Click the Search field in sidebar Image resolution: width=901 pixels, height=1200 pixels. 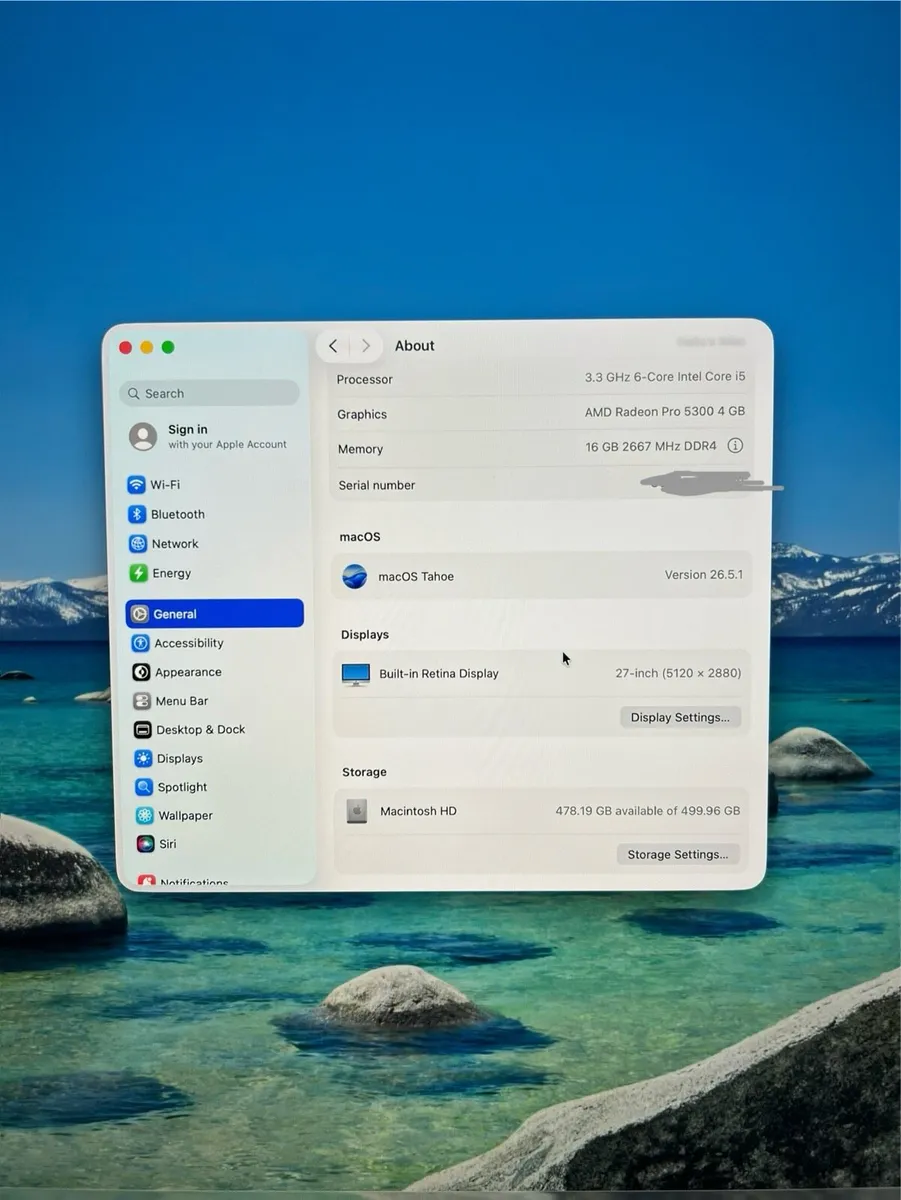click(x=209, y=393)
